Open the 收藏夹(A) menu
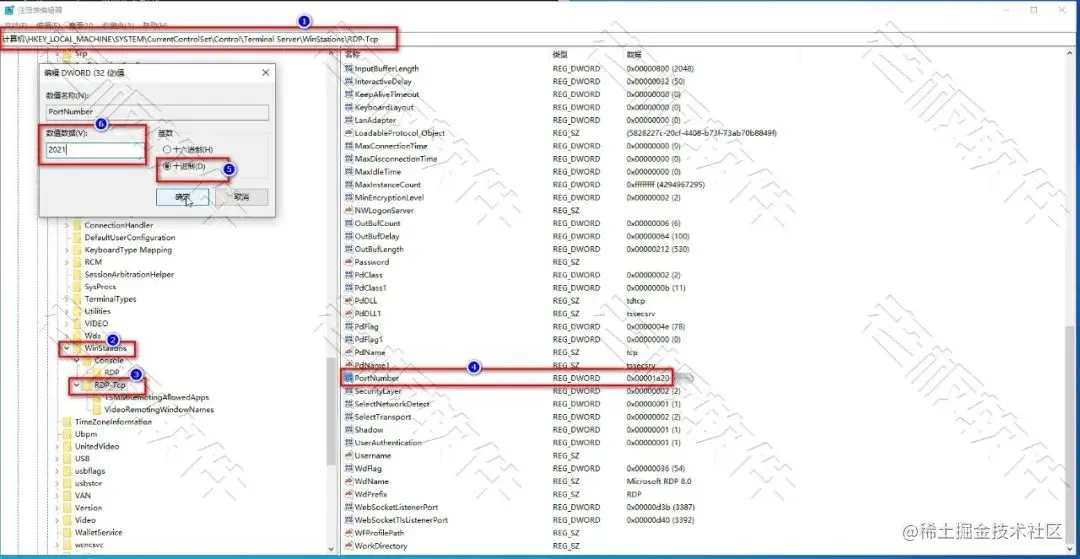Screen dimensions: 1080x559 (x=116, y=25)
